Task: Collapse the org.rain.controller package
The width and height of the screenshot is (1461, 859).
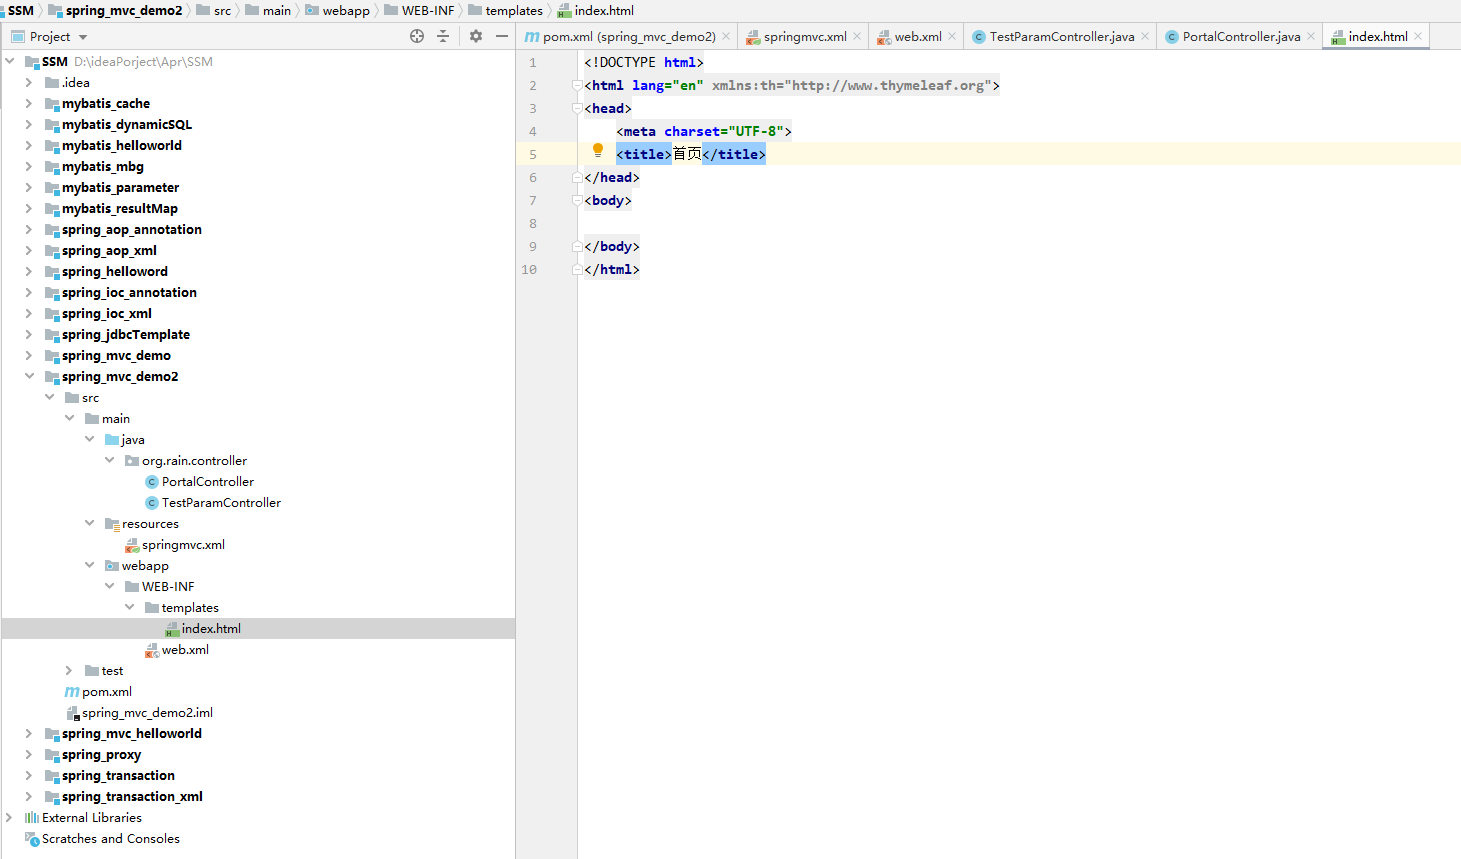Action: (109, 460)
